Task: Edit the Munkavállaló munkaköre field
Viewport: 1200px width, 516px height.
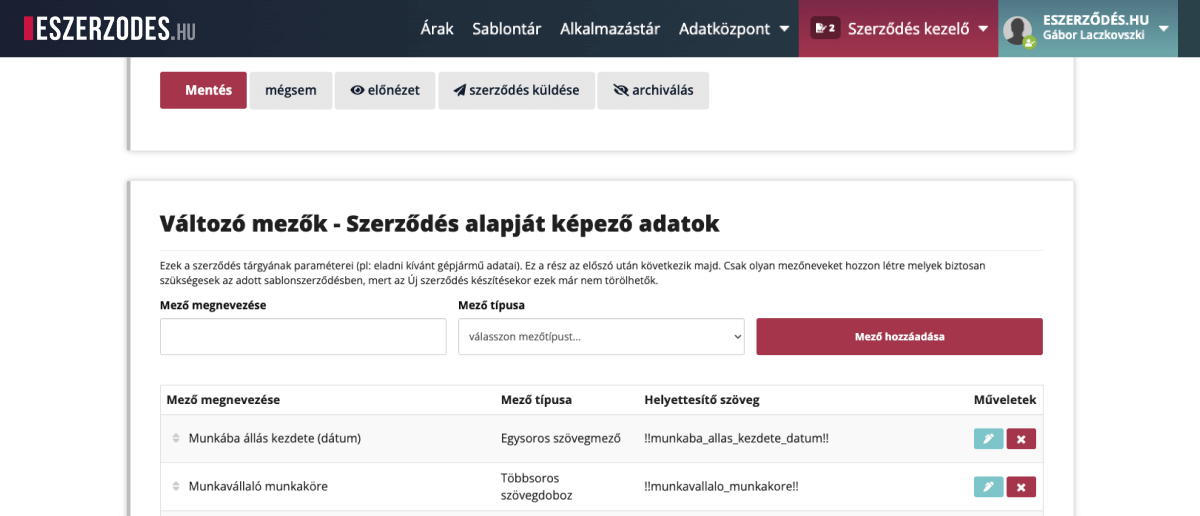Action: coord(988,487)
